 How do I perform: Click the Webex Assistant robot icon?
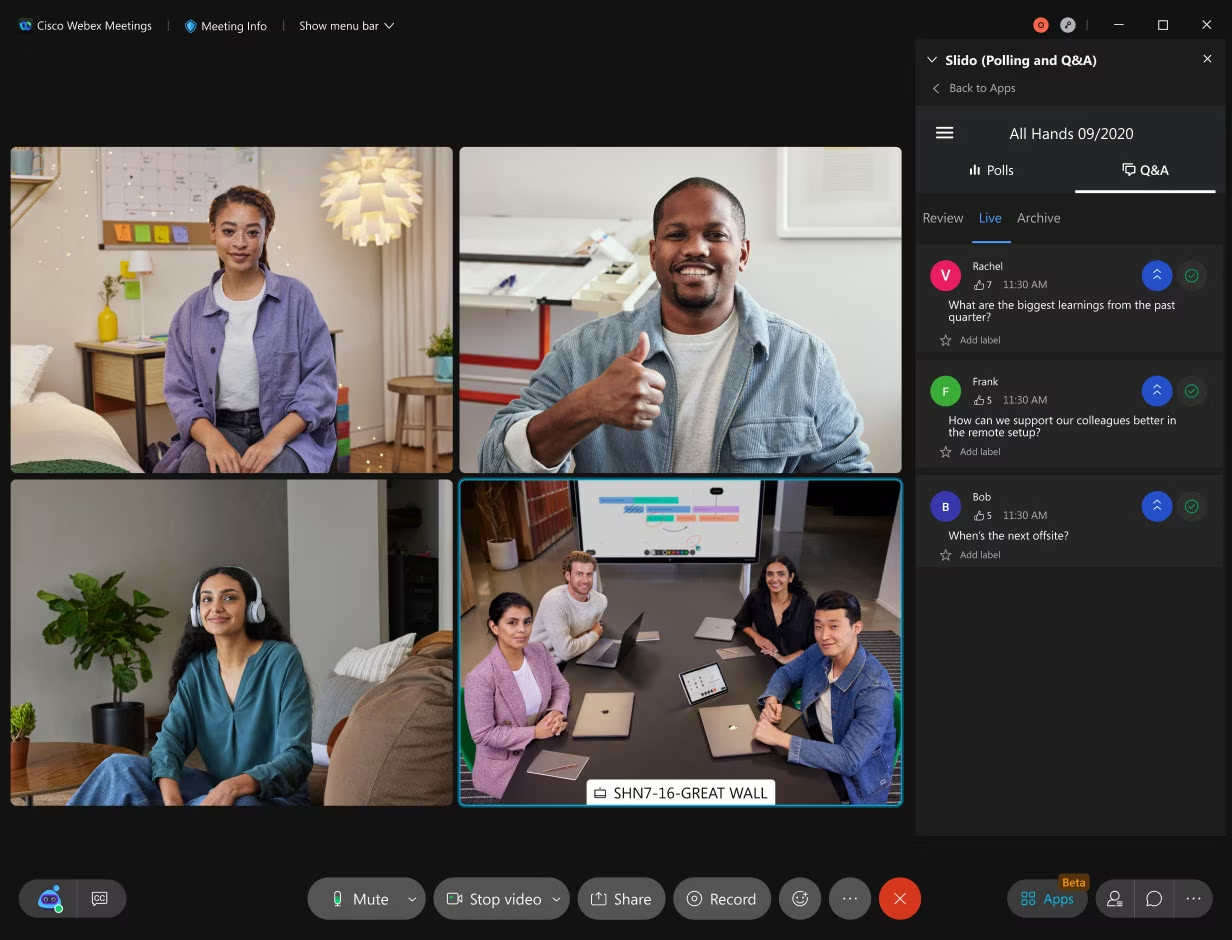coord(48,898)
